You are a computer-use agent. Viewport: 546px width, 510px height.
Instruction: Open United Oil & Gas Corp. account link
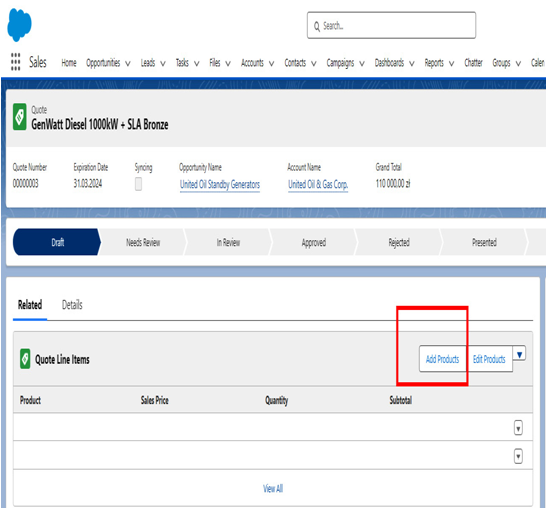318,185
